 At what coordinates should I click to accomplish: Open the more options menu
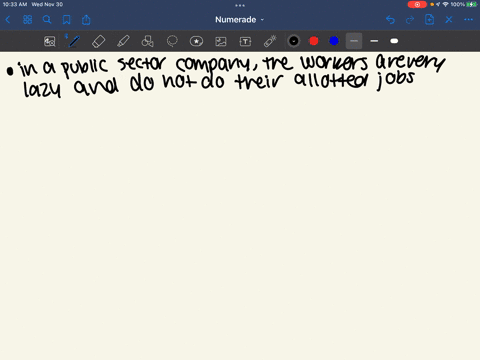(x=468, y=20)
